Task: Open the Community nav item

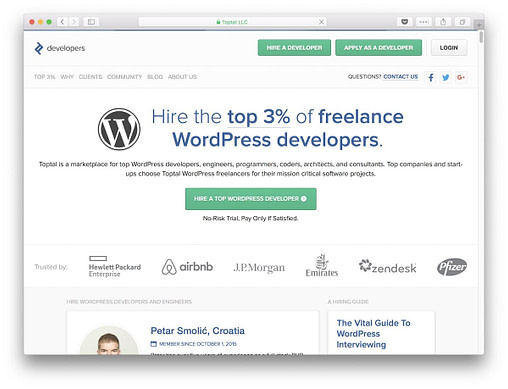Action: click(124, 77)
